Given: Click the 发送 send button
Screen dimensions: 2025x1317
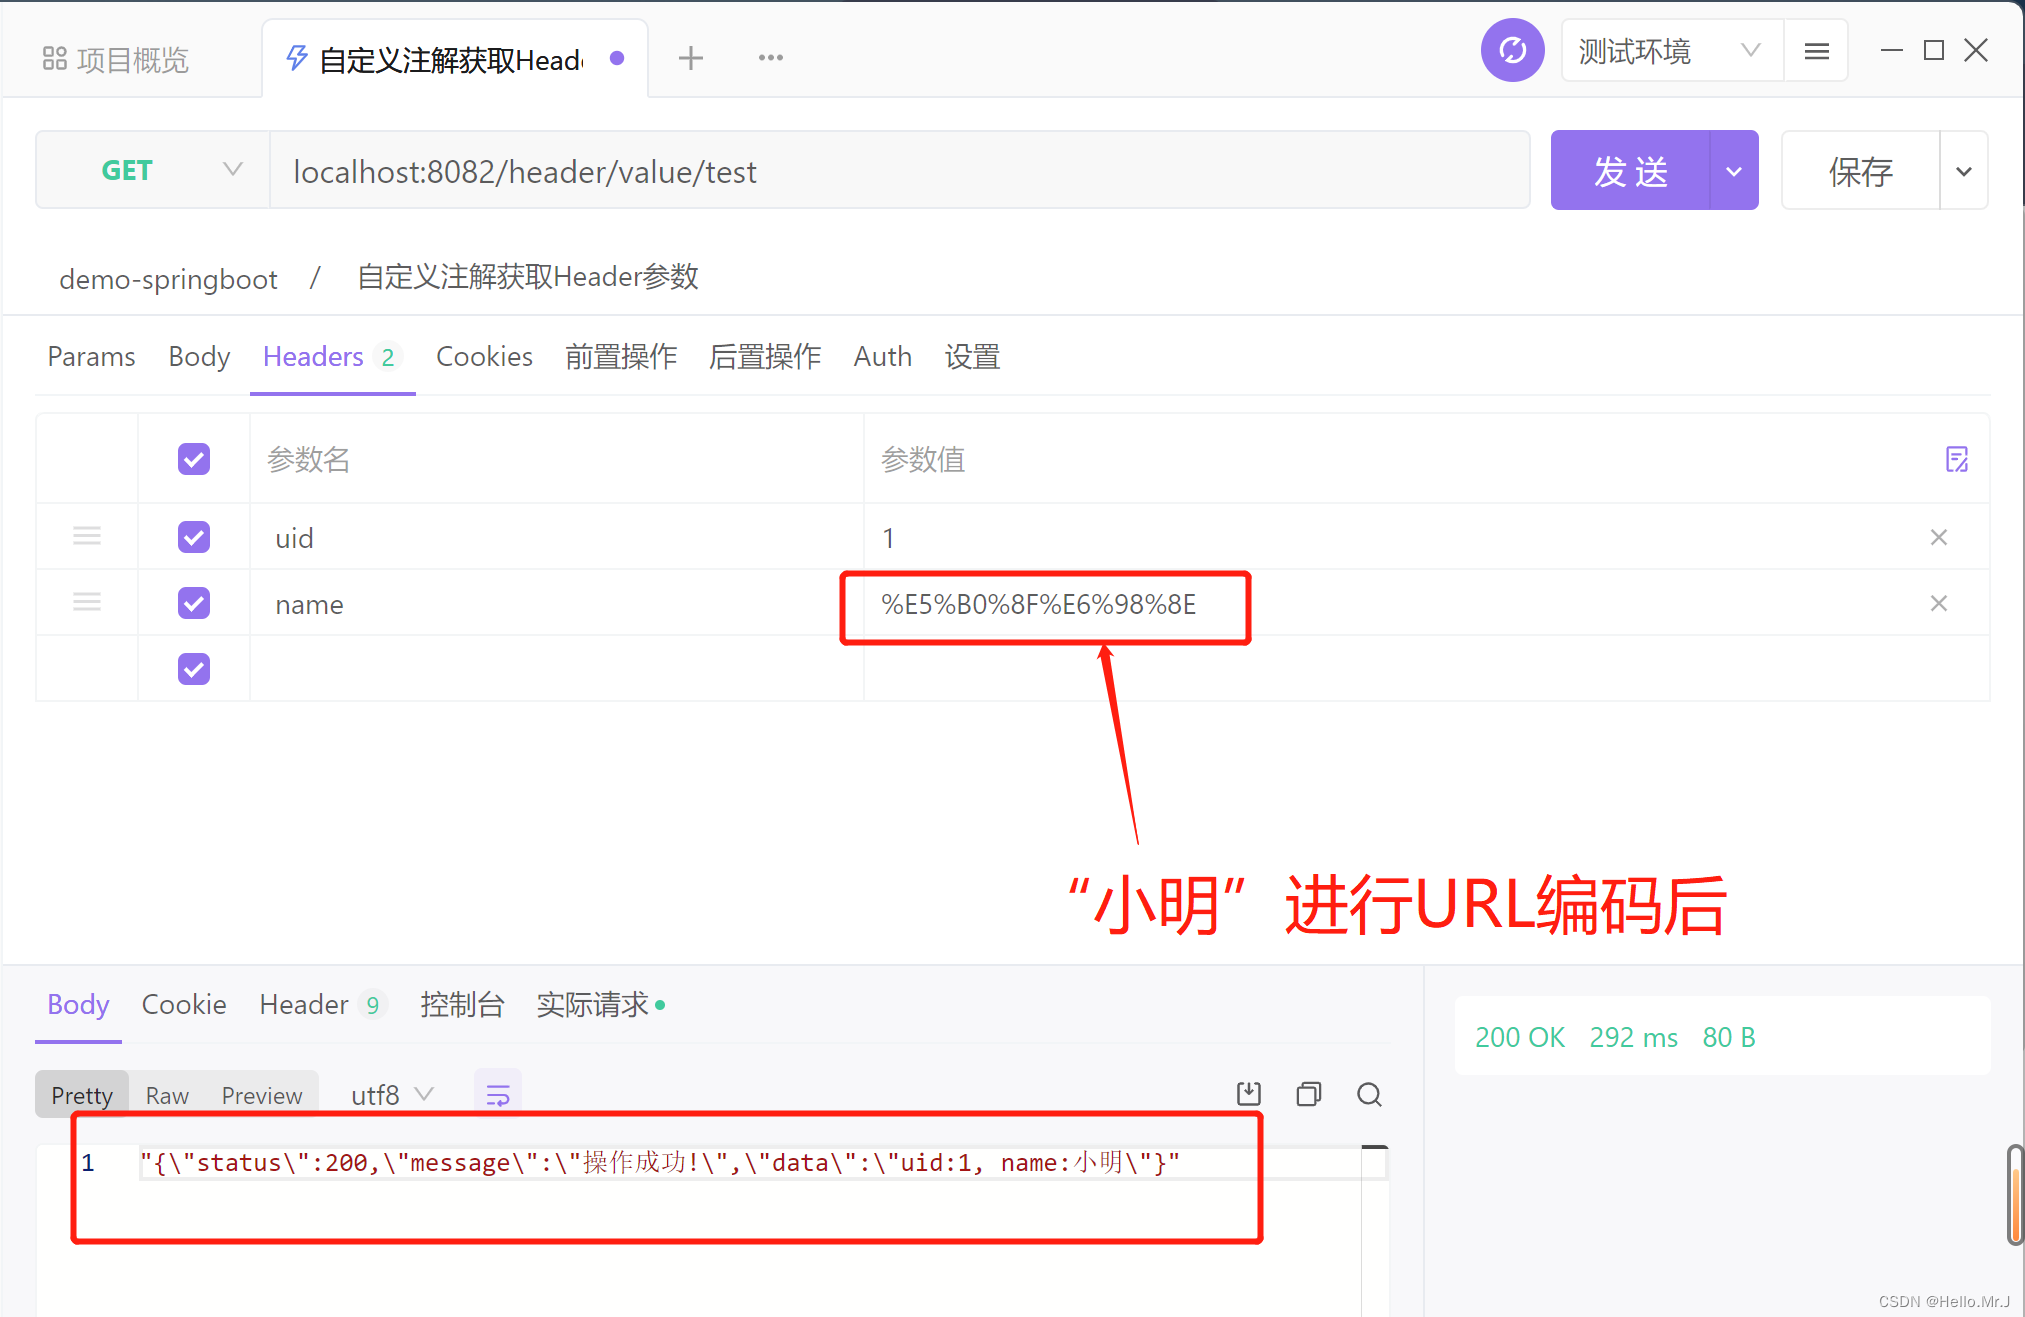Looking at the screenshot, I should point(1630,171).
